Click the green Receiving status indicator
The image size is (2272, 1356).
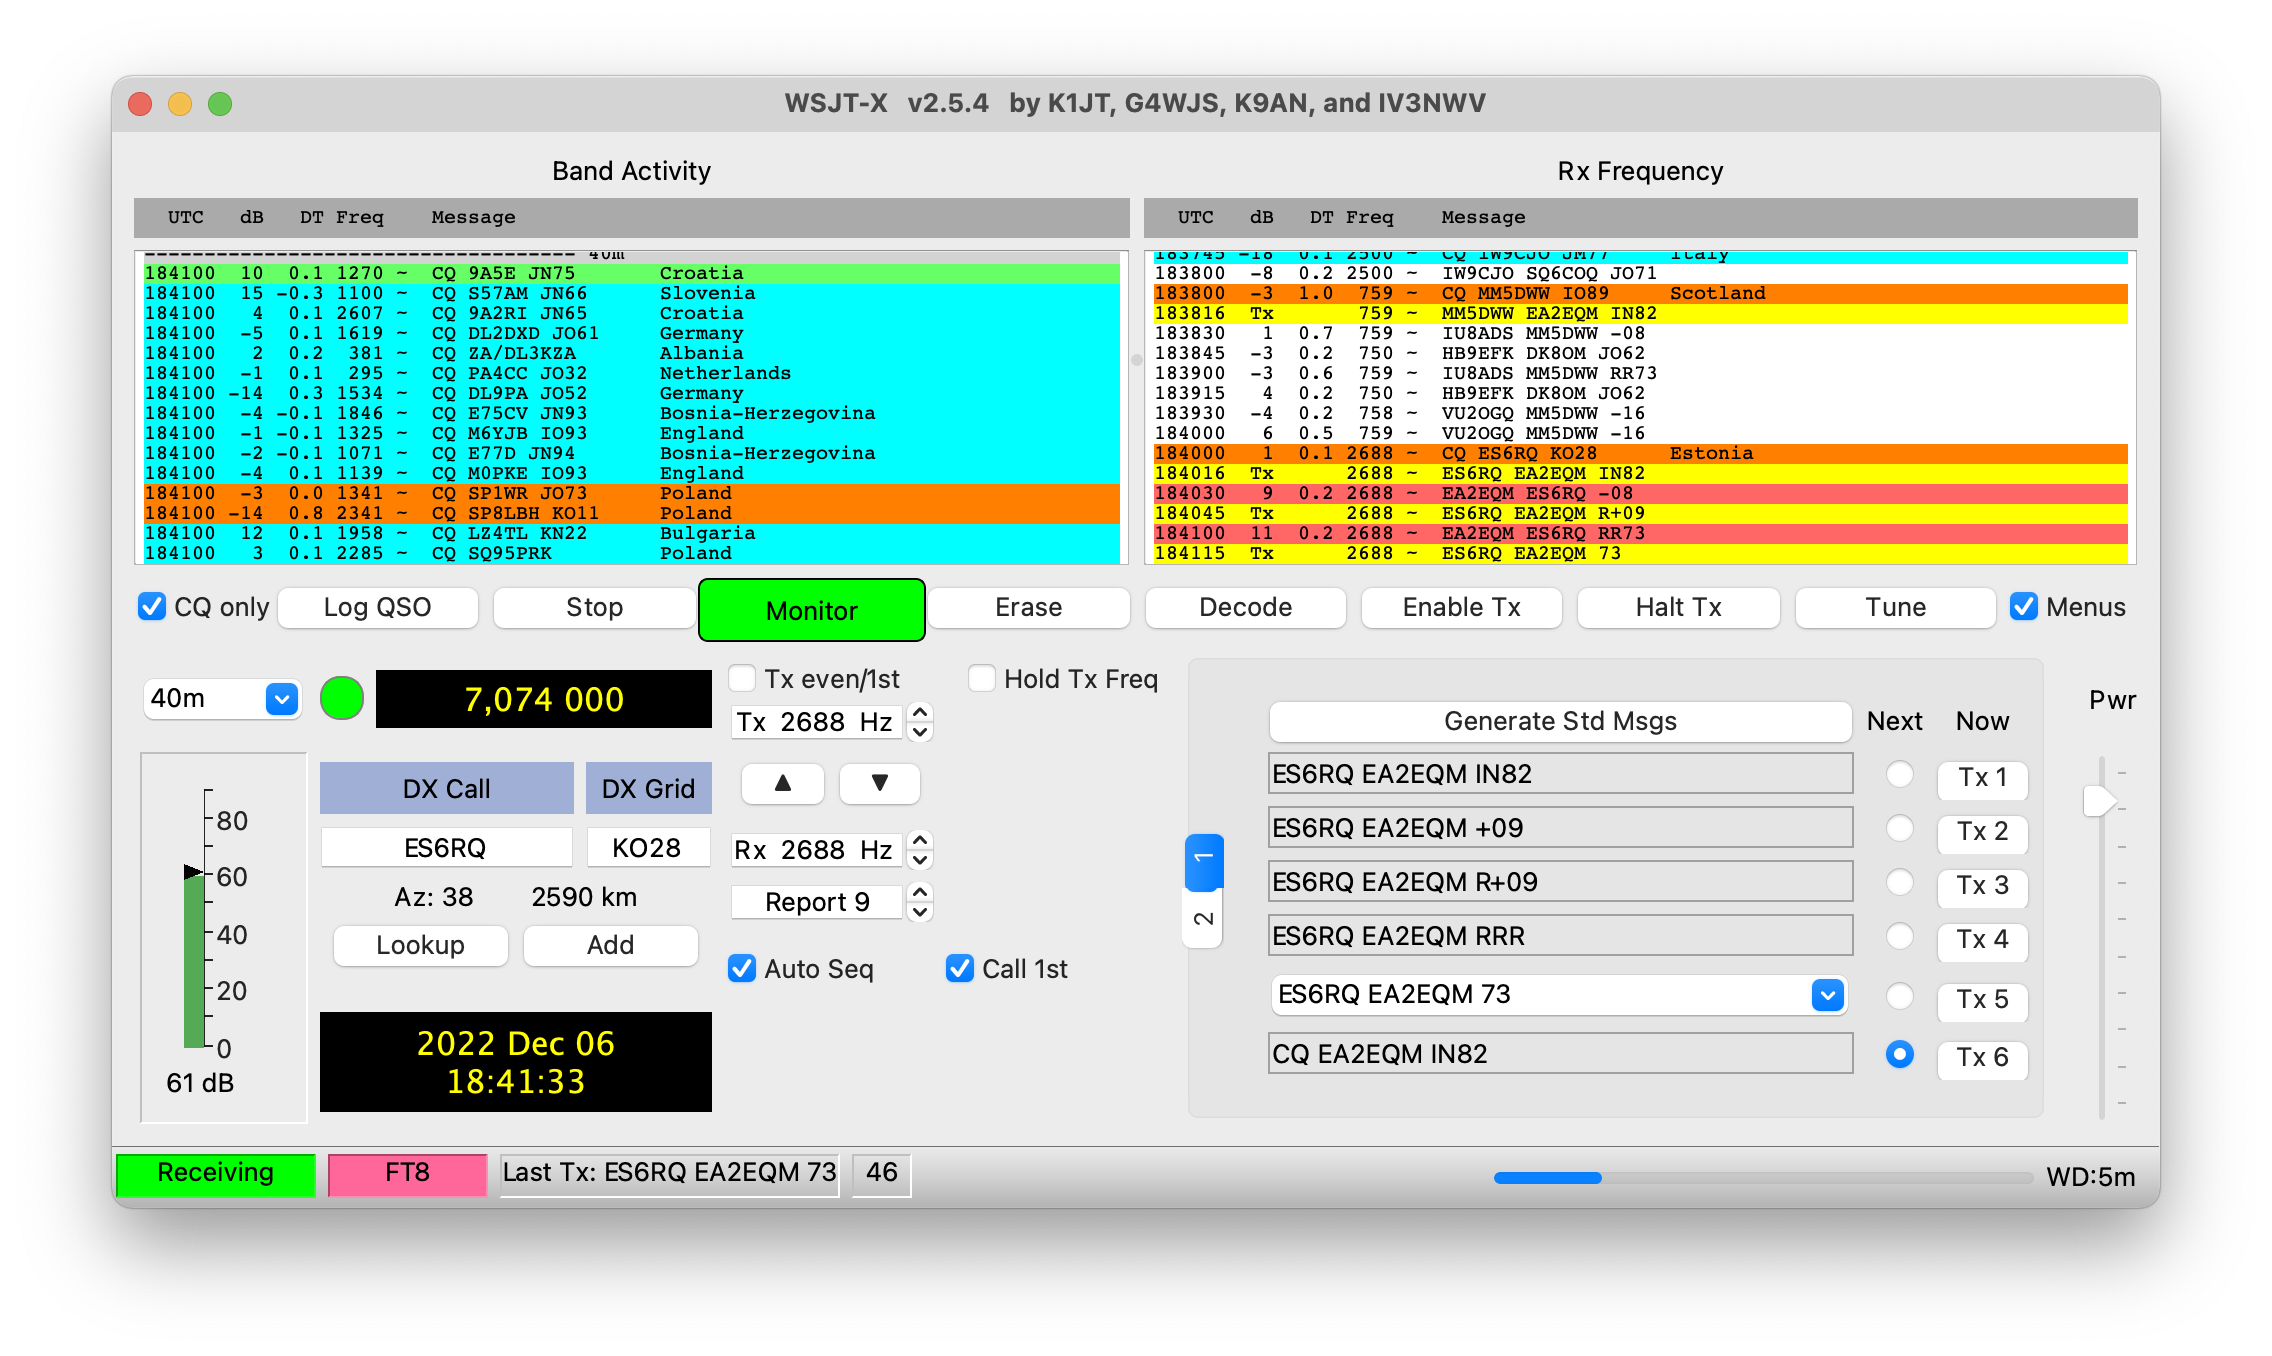[216, 1173]
